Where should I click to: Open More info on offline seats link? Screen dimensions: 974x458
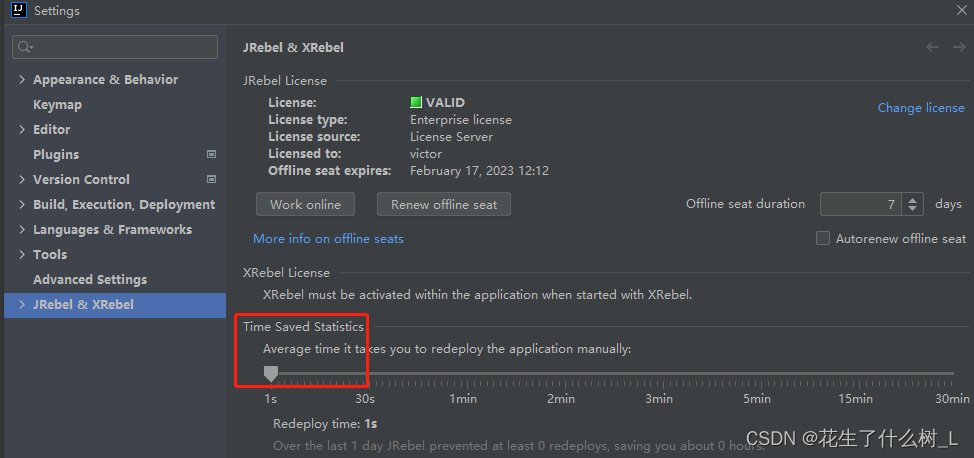pos(328,239)
